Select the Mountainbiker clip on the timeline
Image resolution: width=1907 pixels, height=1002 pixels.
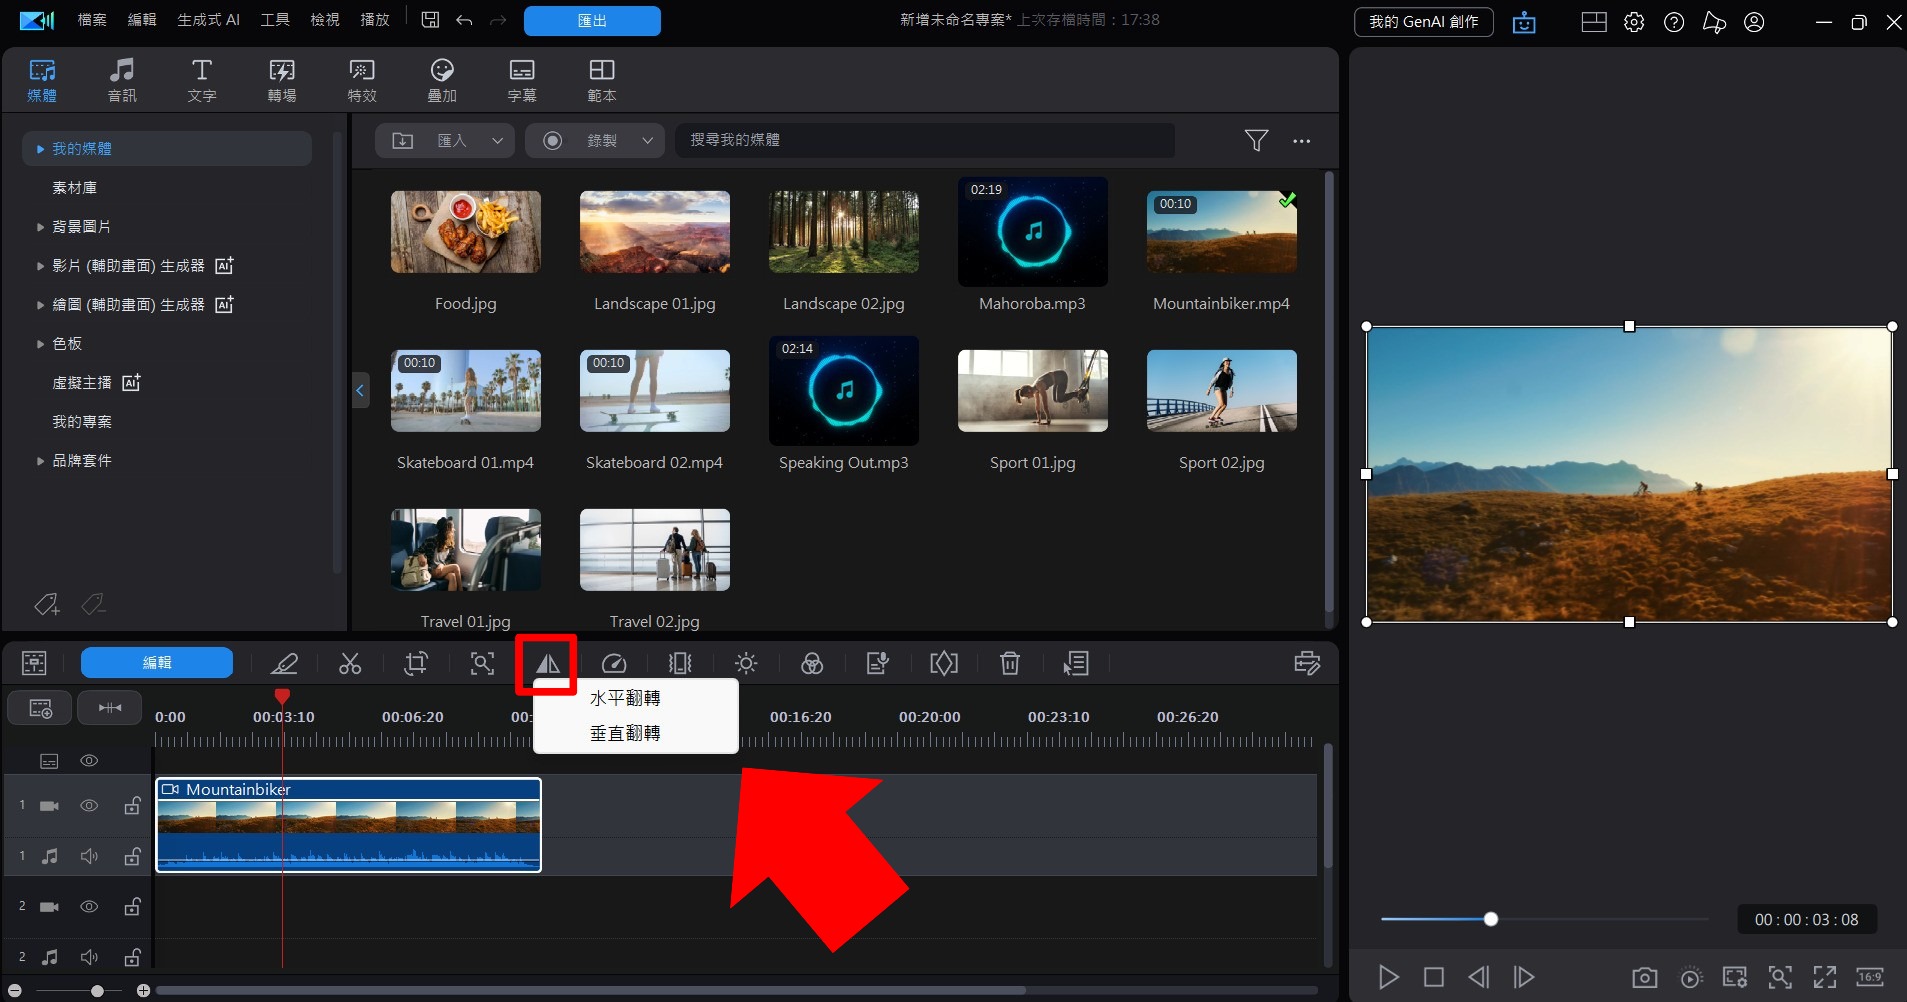pos(348,825)
